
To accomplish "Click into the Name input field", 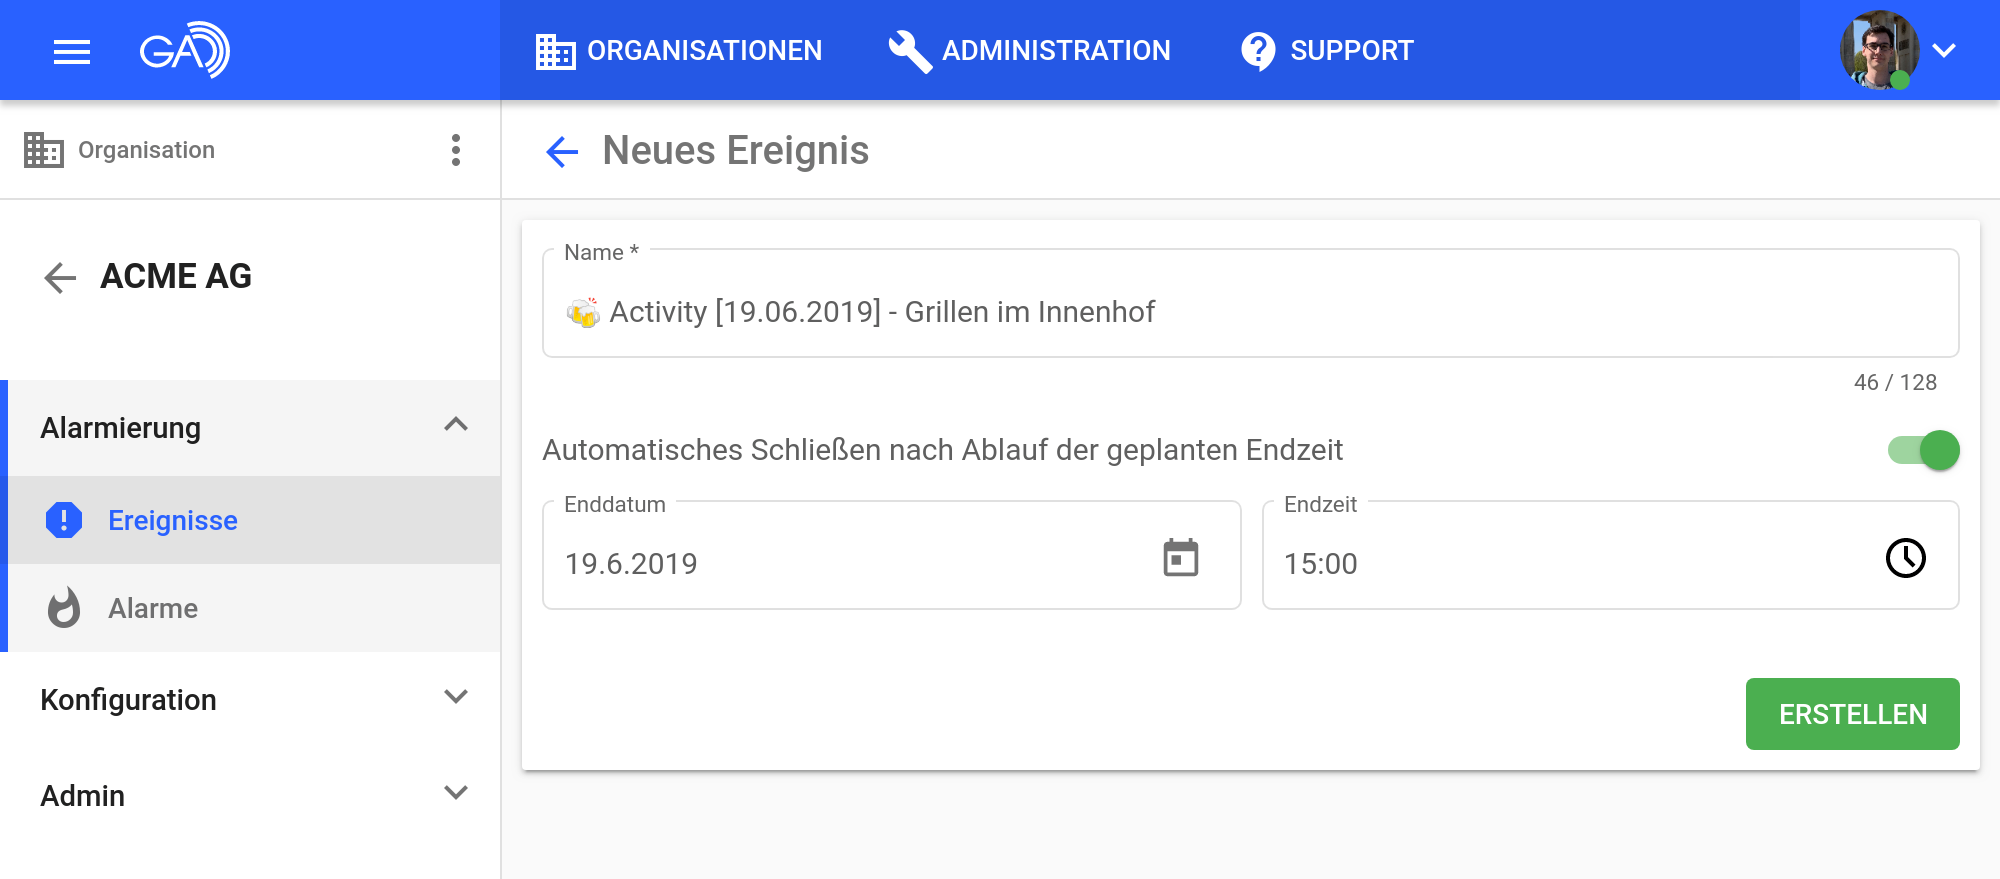I will tap(1250, 312).
